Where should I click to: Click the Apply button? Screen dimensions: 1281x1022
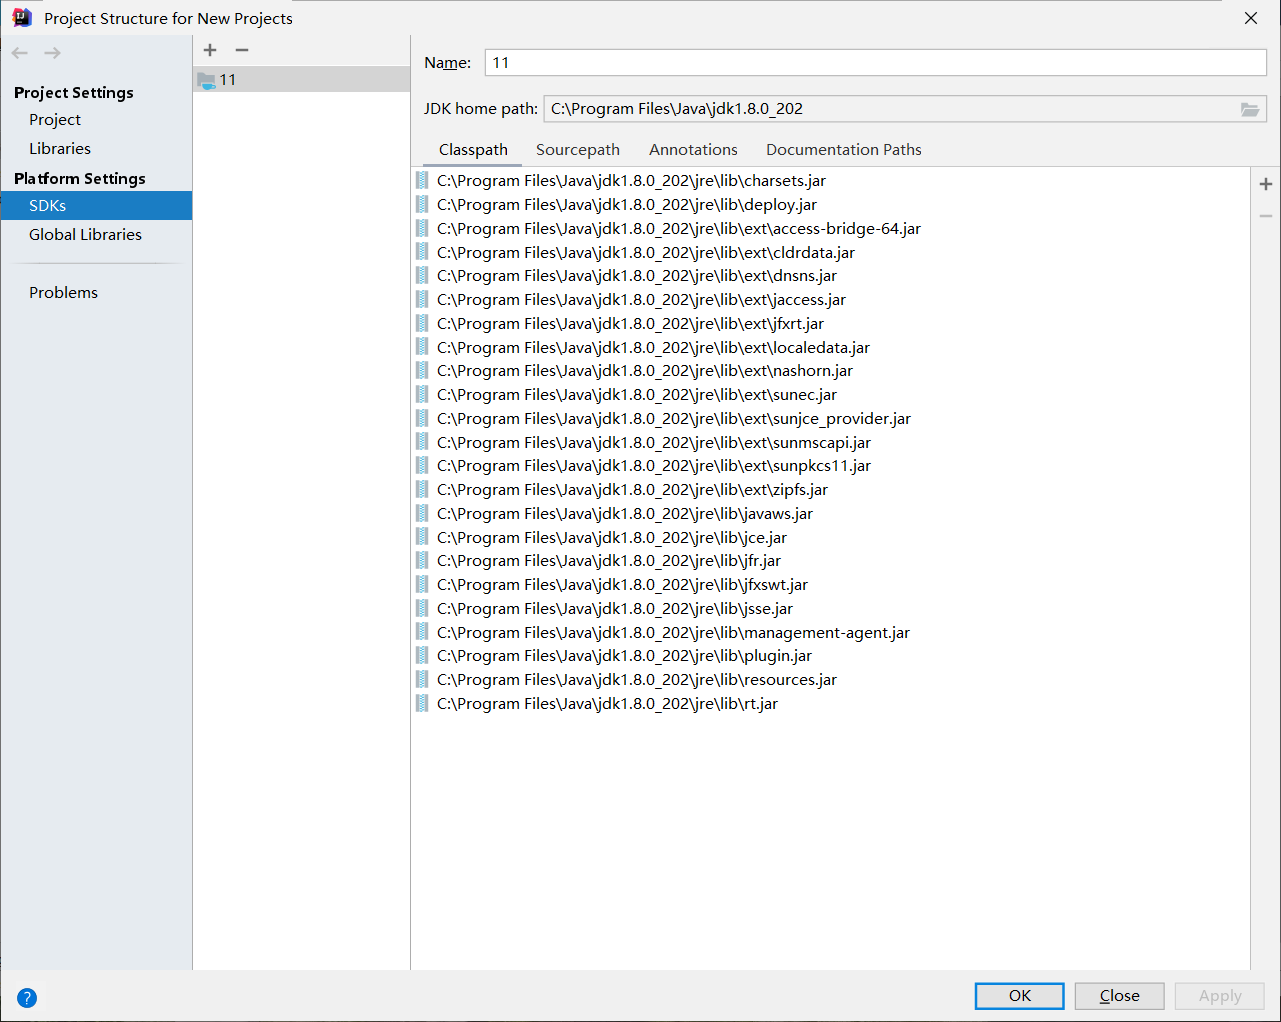[1220, 996]
